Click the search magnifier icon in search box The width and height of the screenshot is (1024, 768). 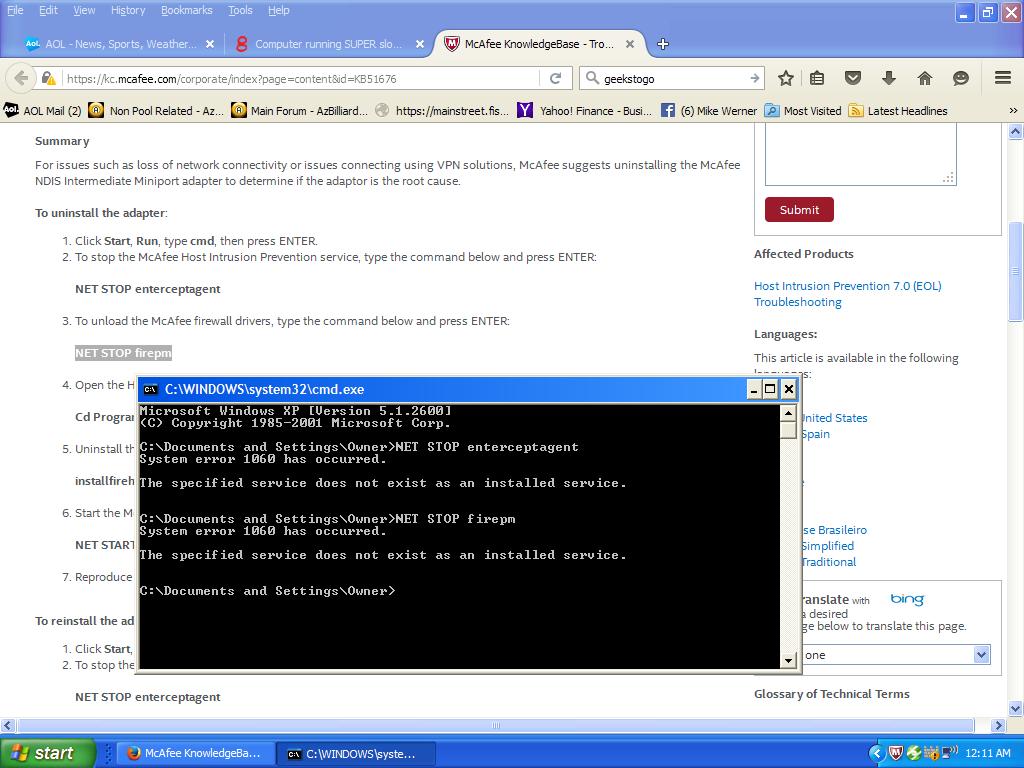coord(592,78)
